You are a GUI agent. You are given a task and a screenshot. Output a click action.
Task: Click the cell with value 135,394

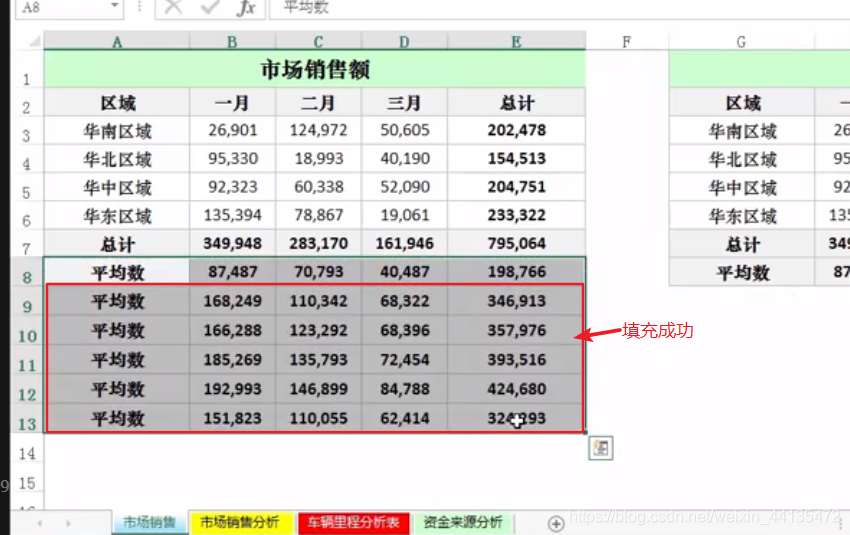(x=233, y=216)
